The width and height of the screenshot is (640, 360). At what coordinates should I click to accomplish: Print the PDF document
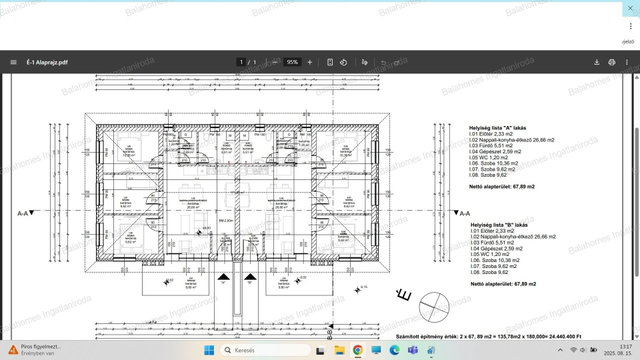pyautogui.click(x=612, y=62)
